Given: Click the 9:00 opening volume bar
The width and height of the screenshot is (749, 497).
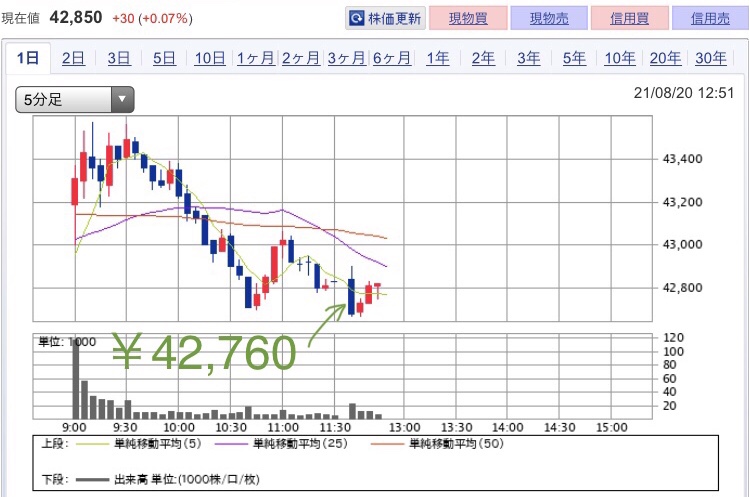Looking at the screenshot, I should [x=75, y=380].
